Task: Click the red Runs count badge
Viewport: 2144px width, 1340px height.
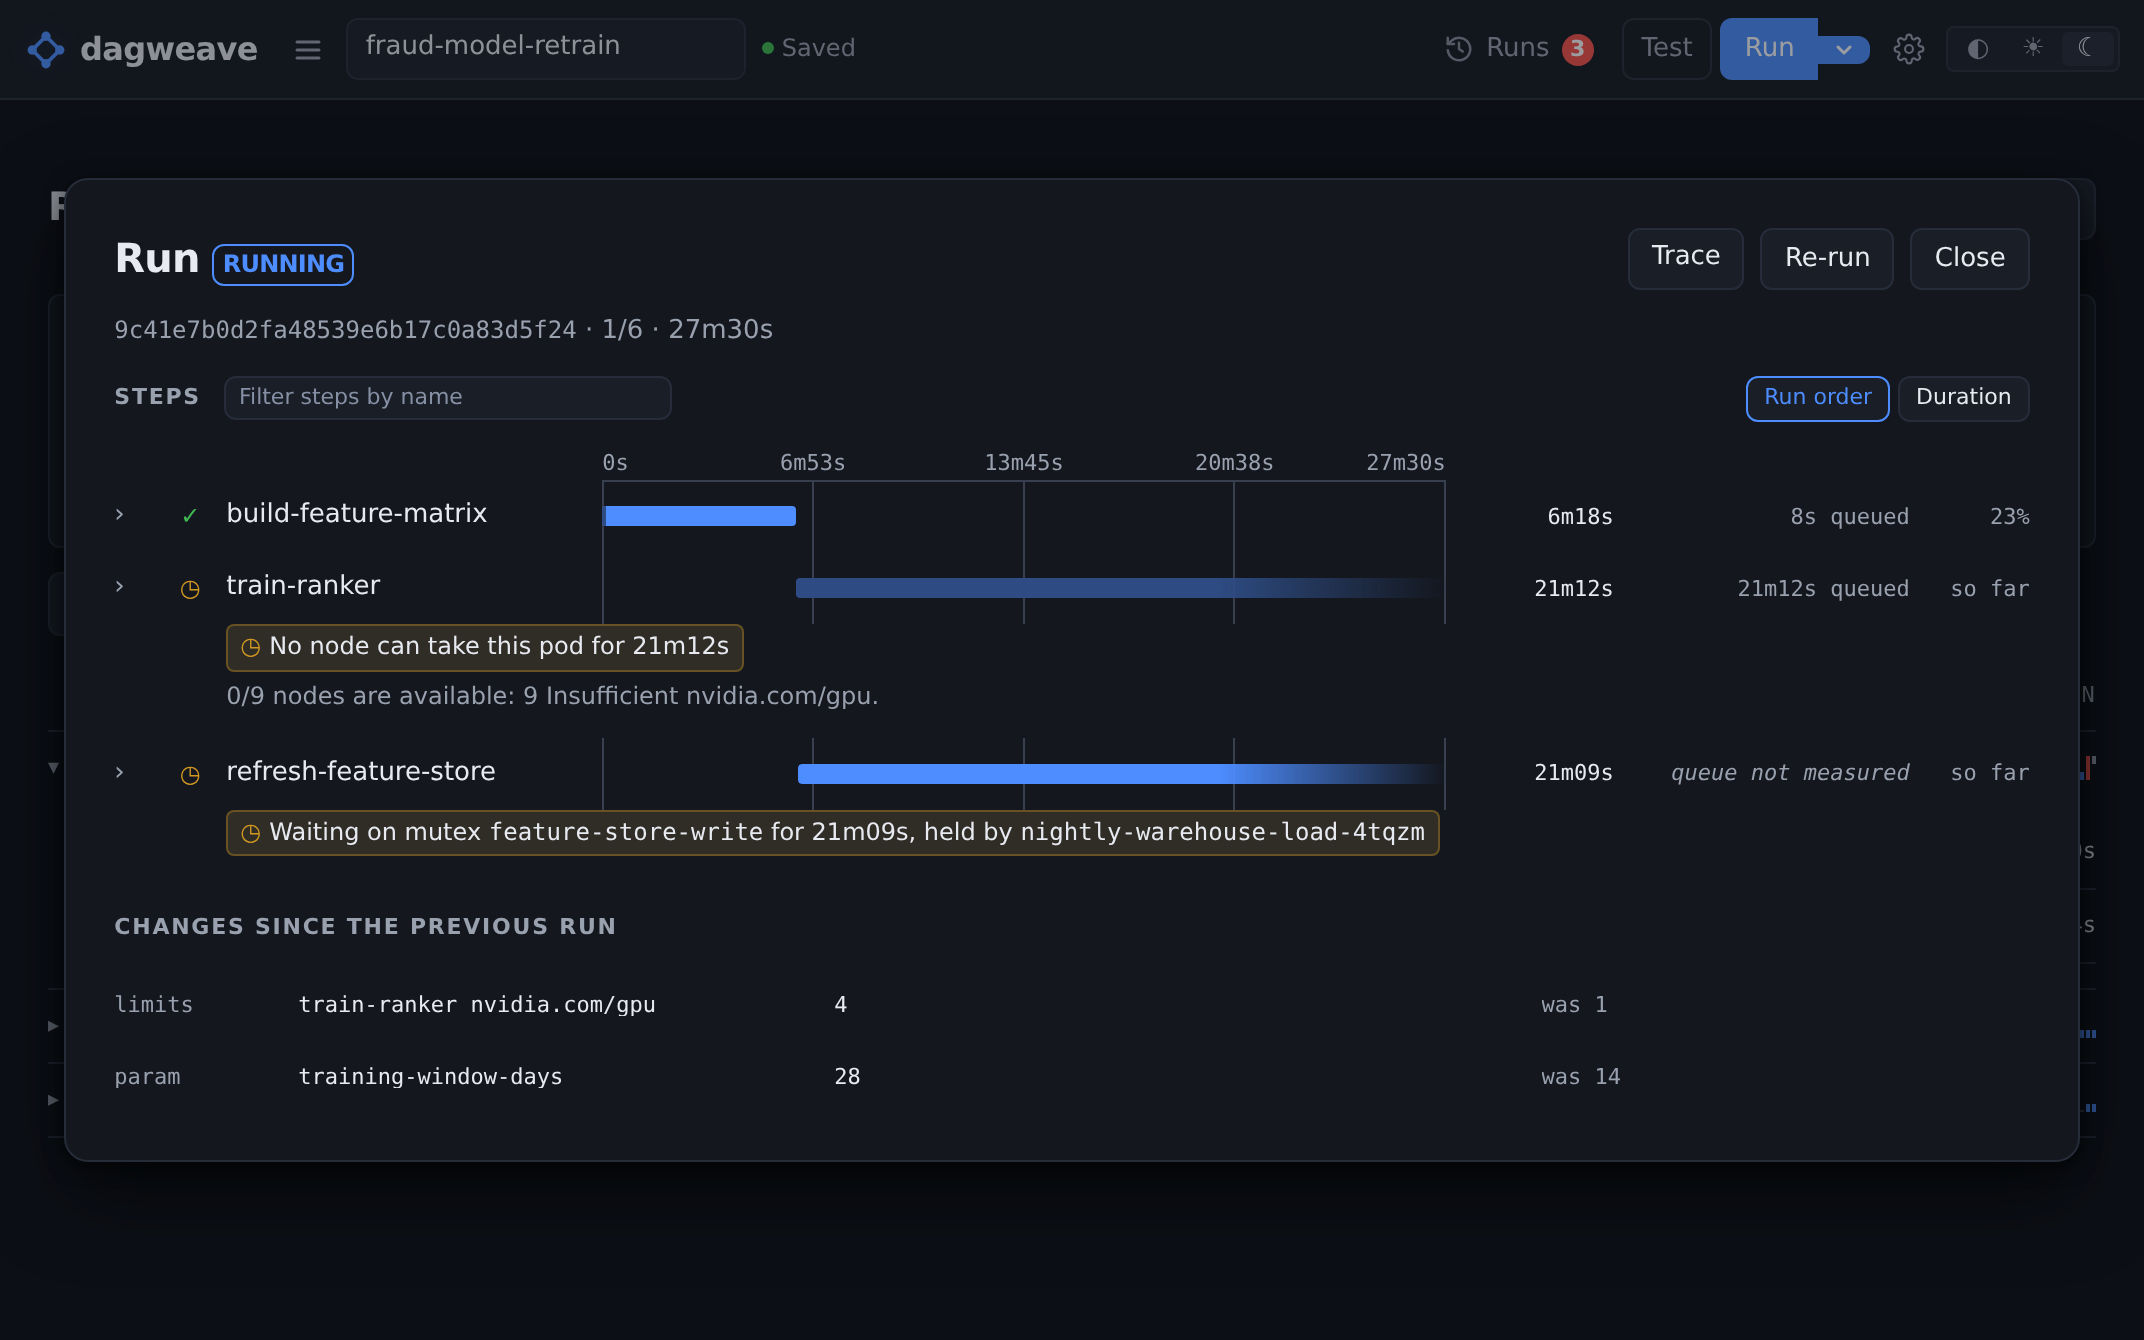Action: 1578,49
